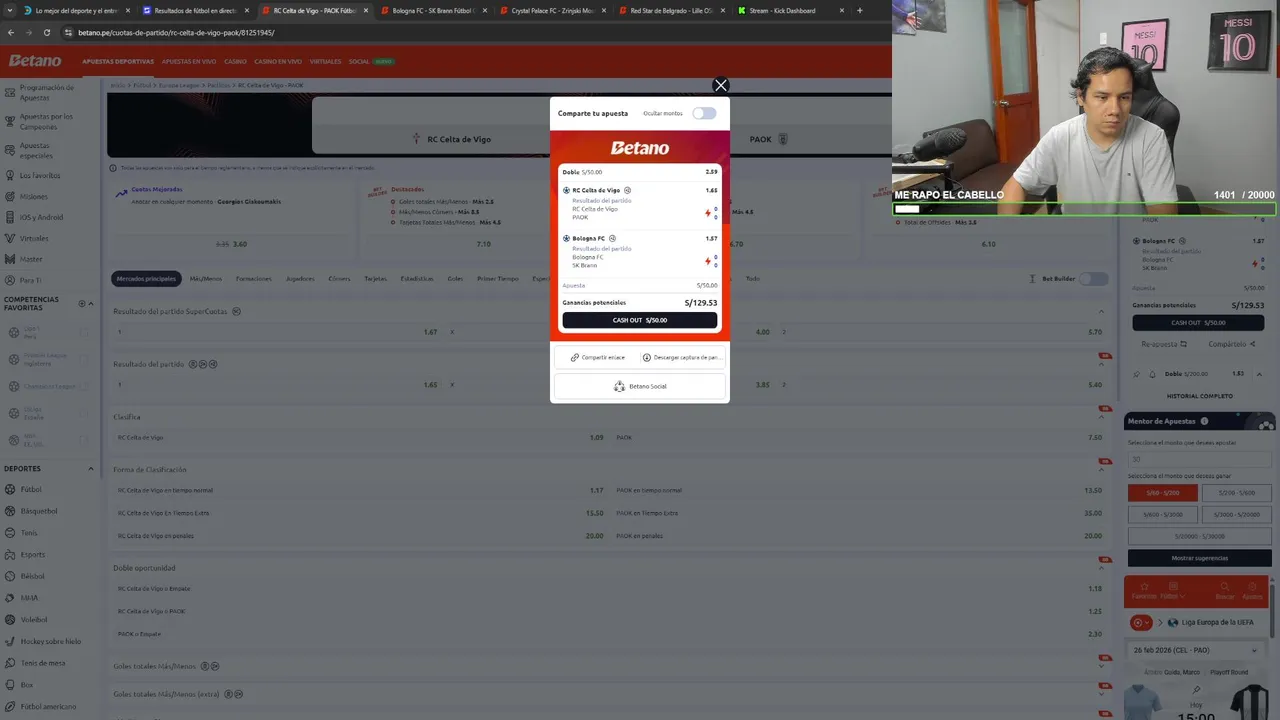The image size is (1280, 720).
Task: Click the Re-apuesta button in bet panel
Action: (1164, 344)
